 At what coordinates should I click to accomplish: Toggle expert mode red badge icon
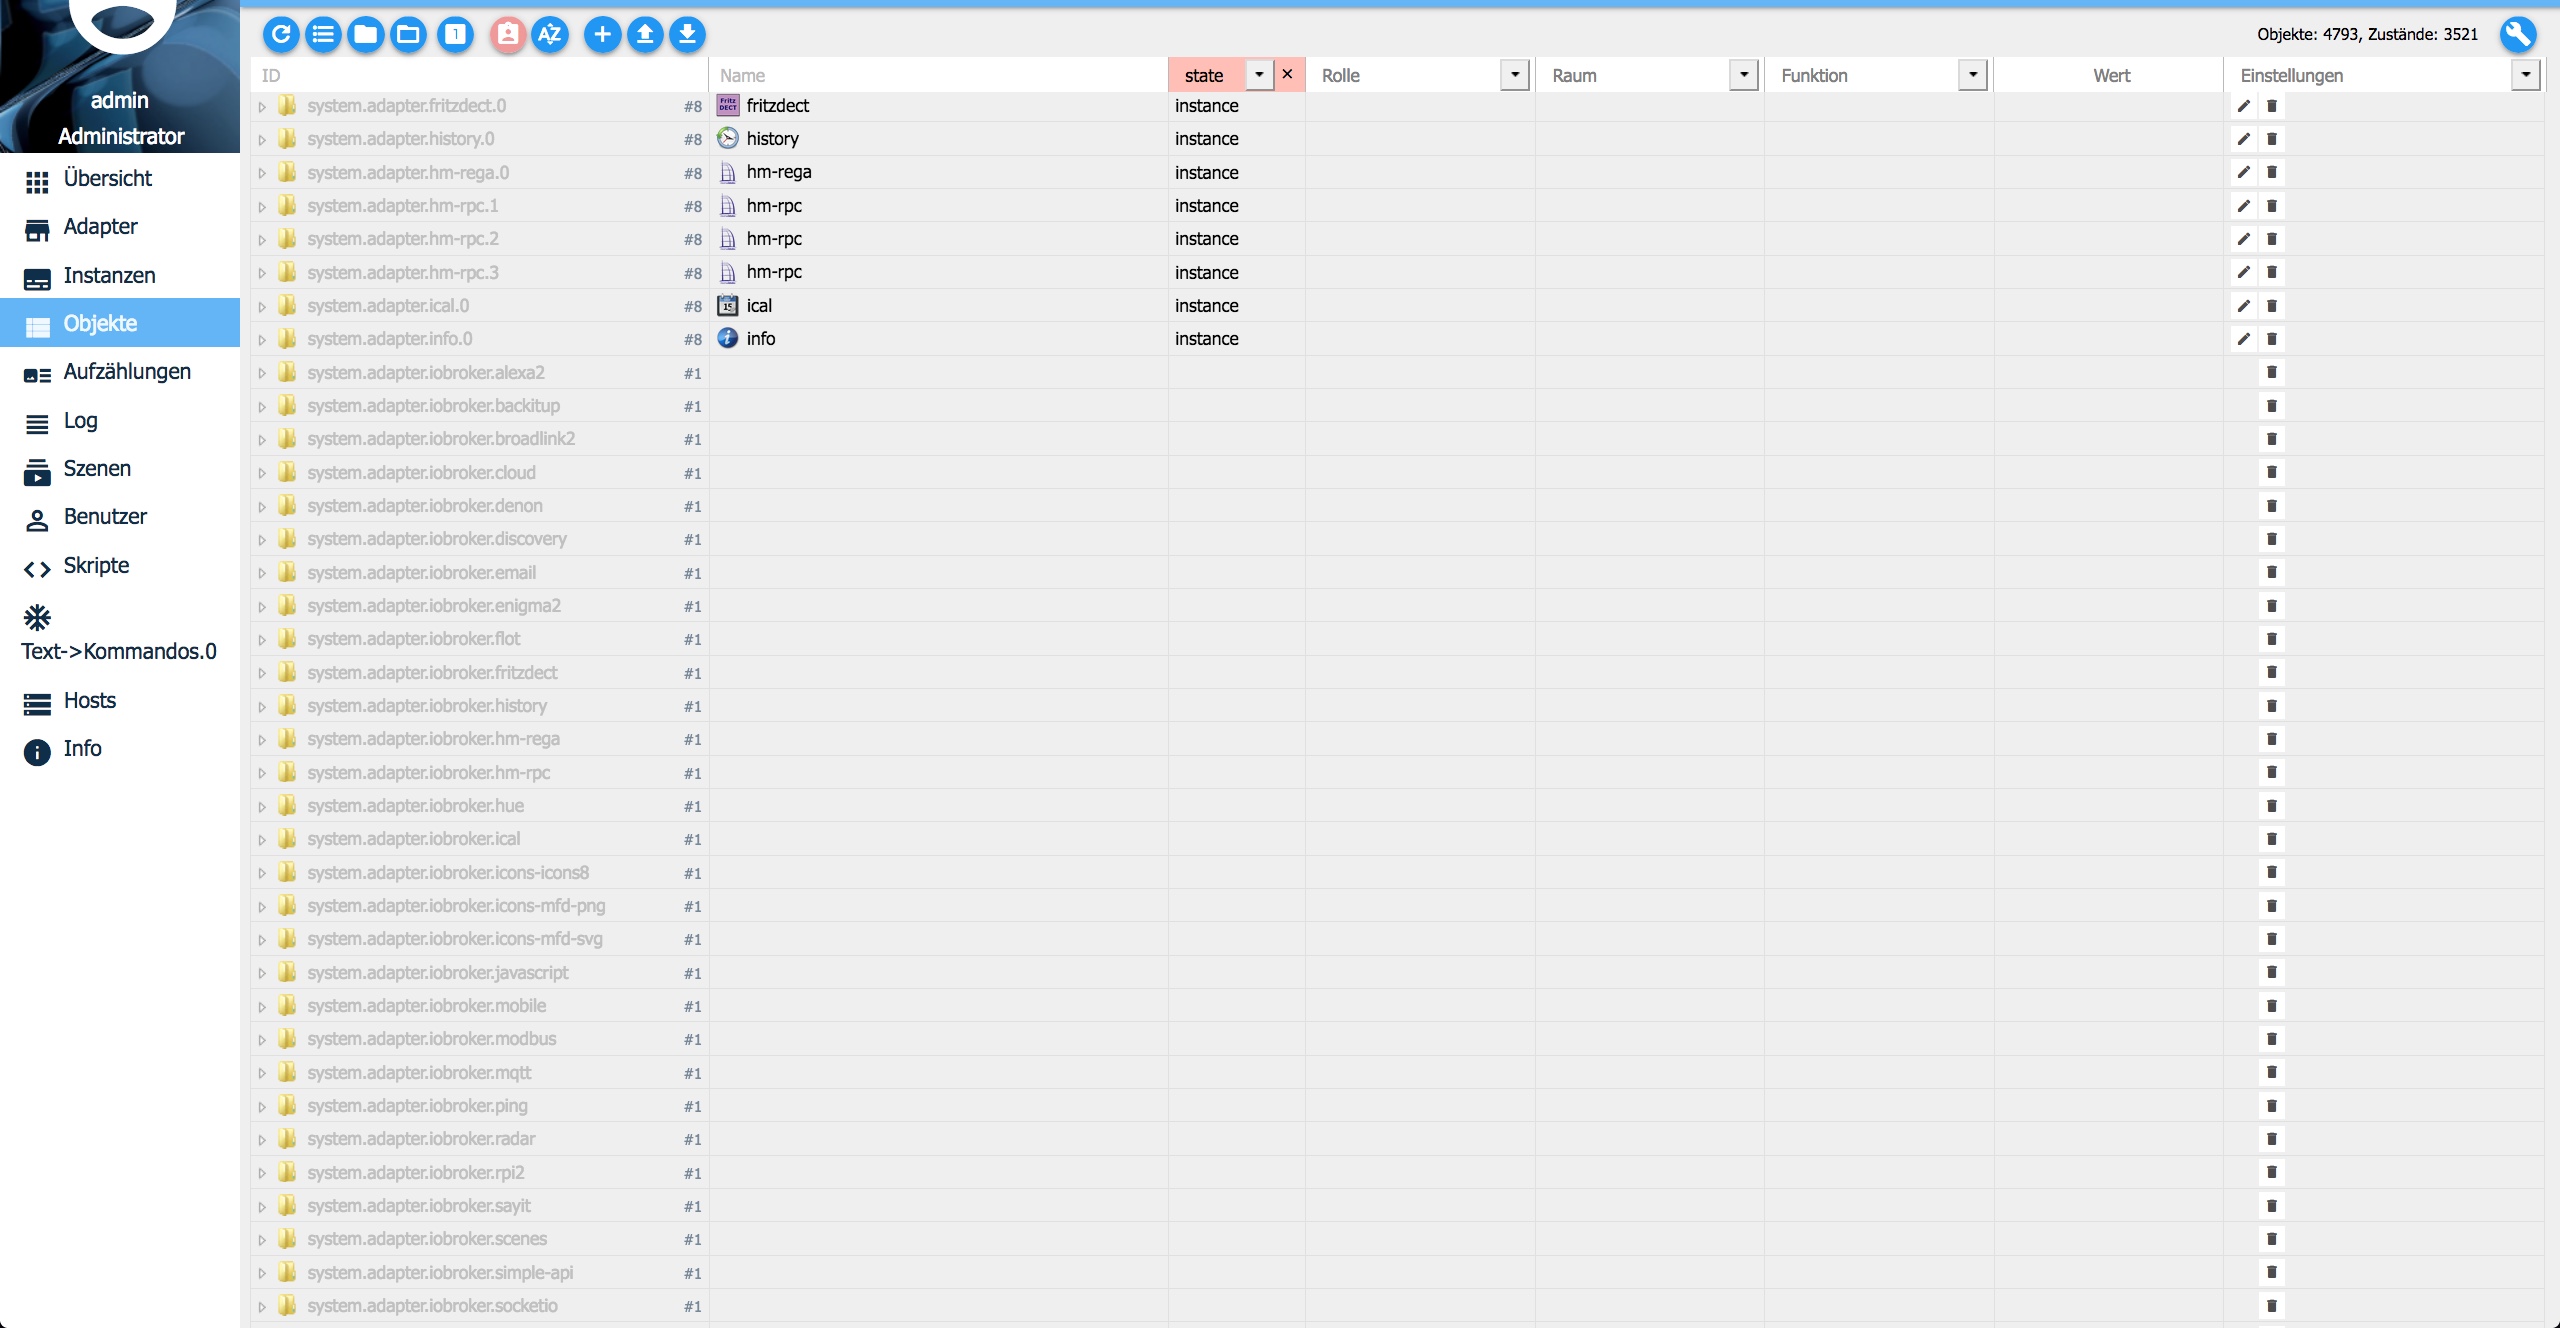[508, 35]
